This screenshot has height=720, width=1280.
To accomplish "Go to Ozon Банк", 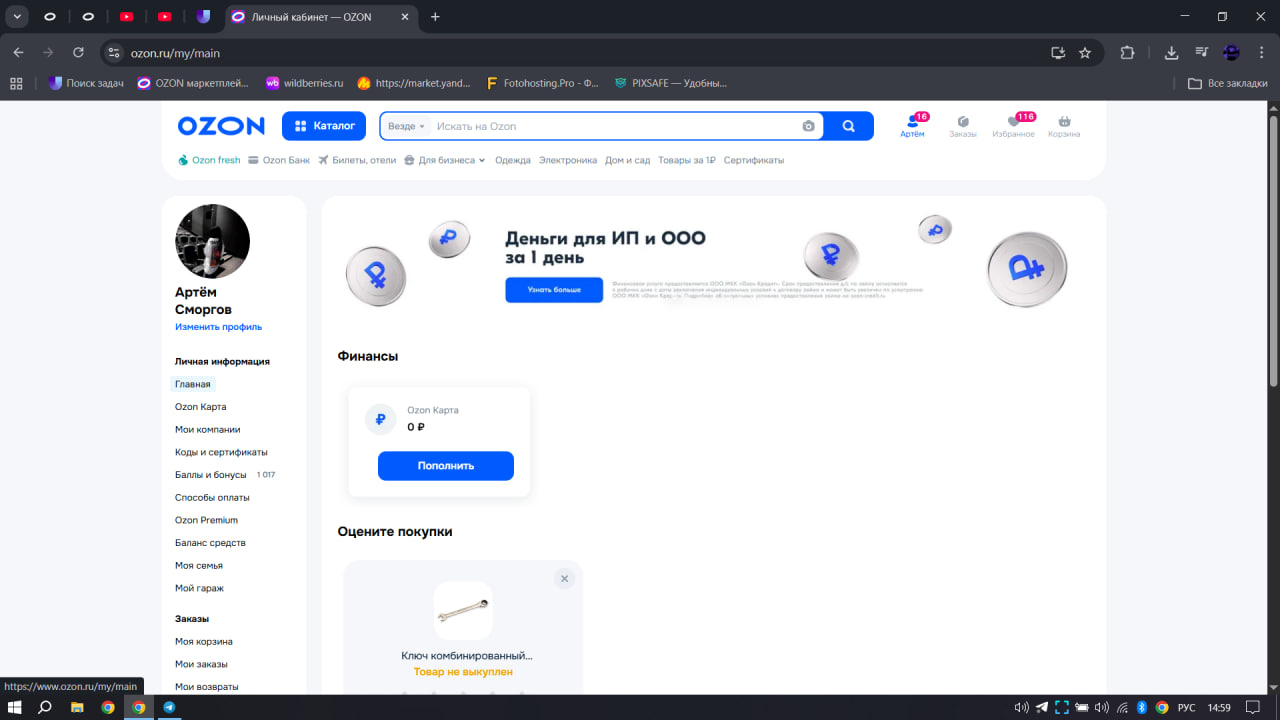I will [279, 160].
